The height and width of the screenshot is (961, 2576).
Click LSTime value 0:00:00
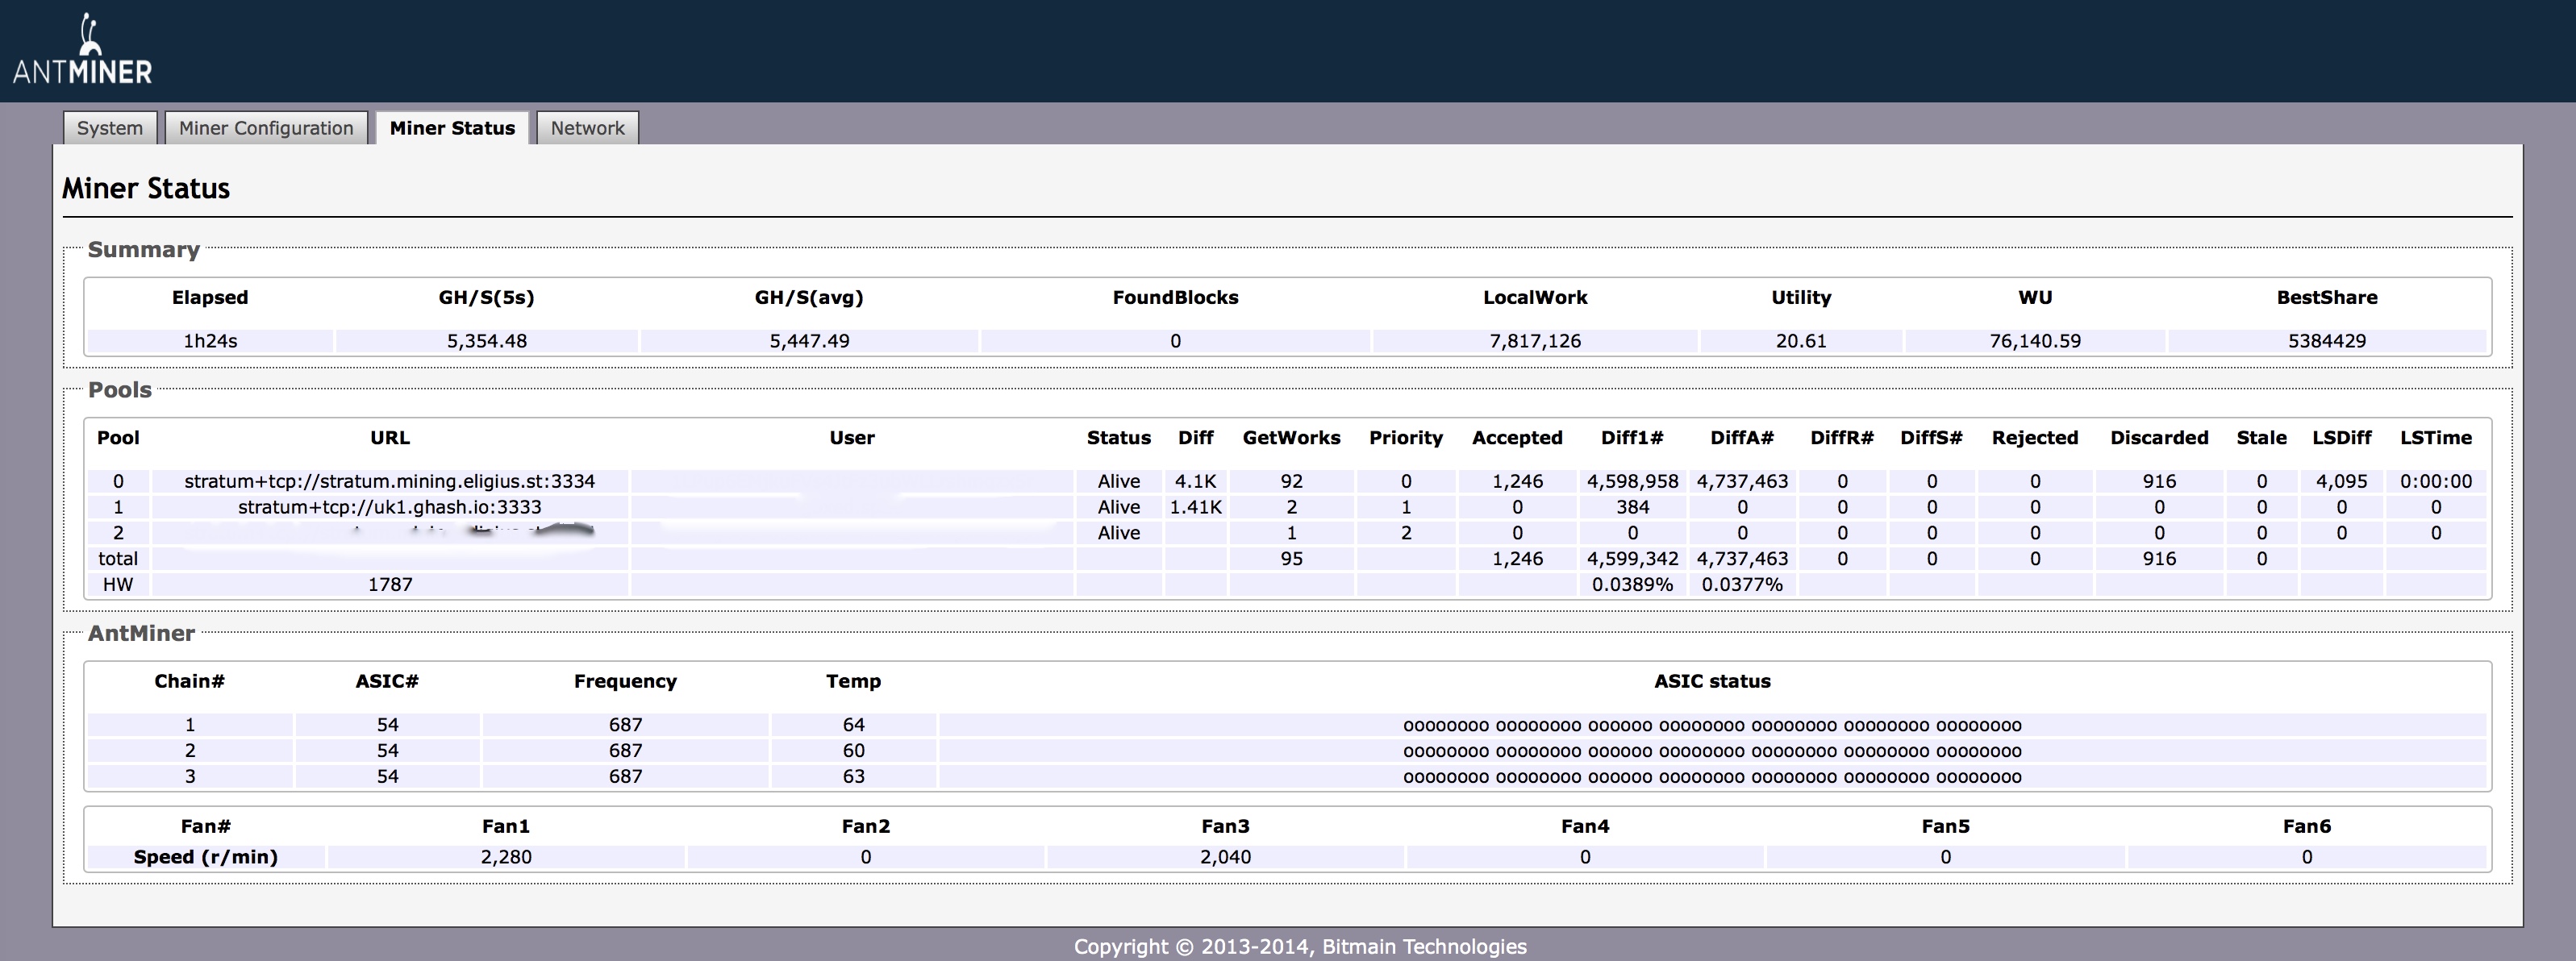2436,481
